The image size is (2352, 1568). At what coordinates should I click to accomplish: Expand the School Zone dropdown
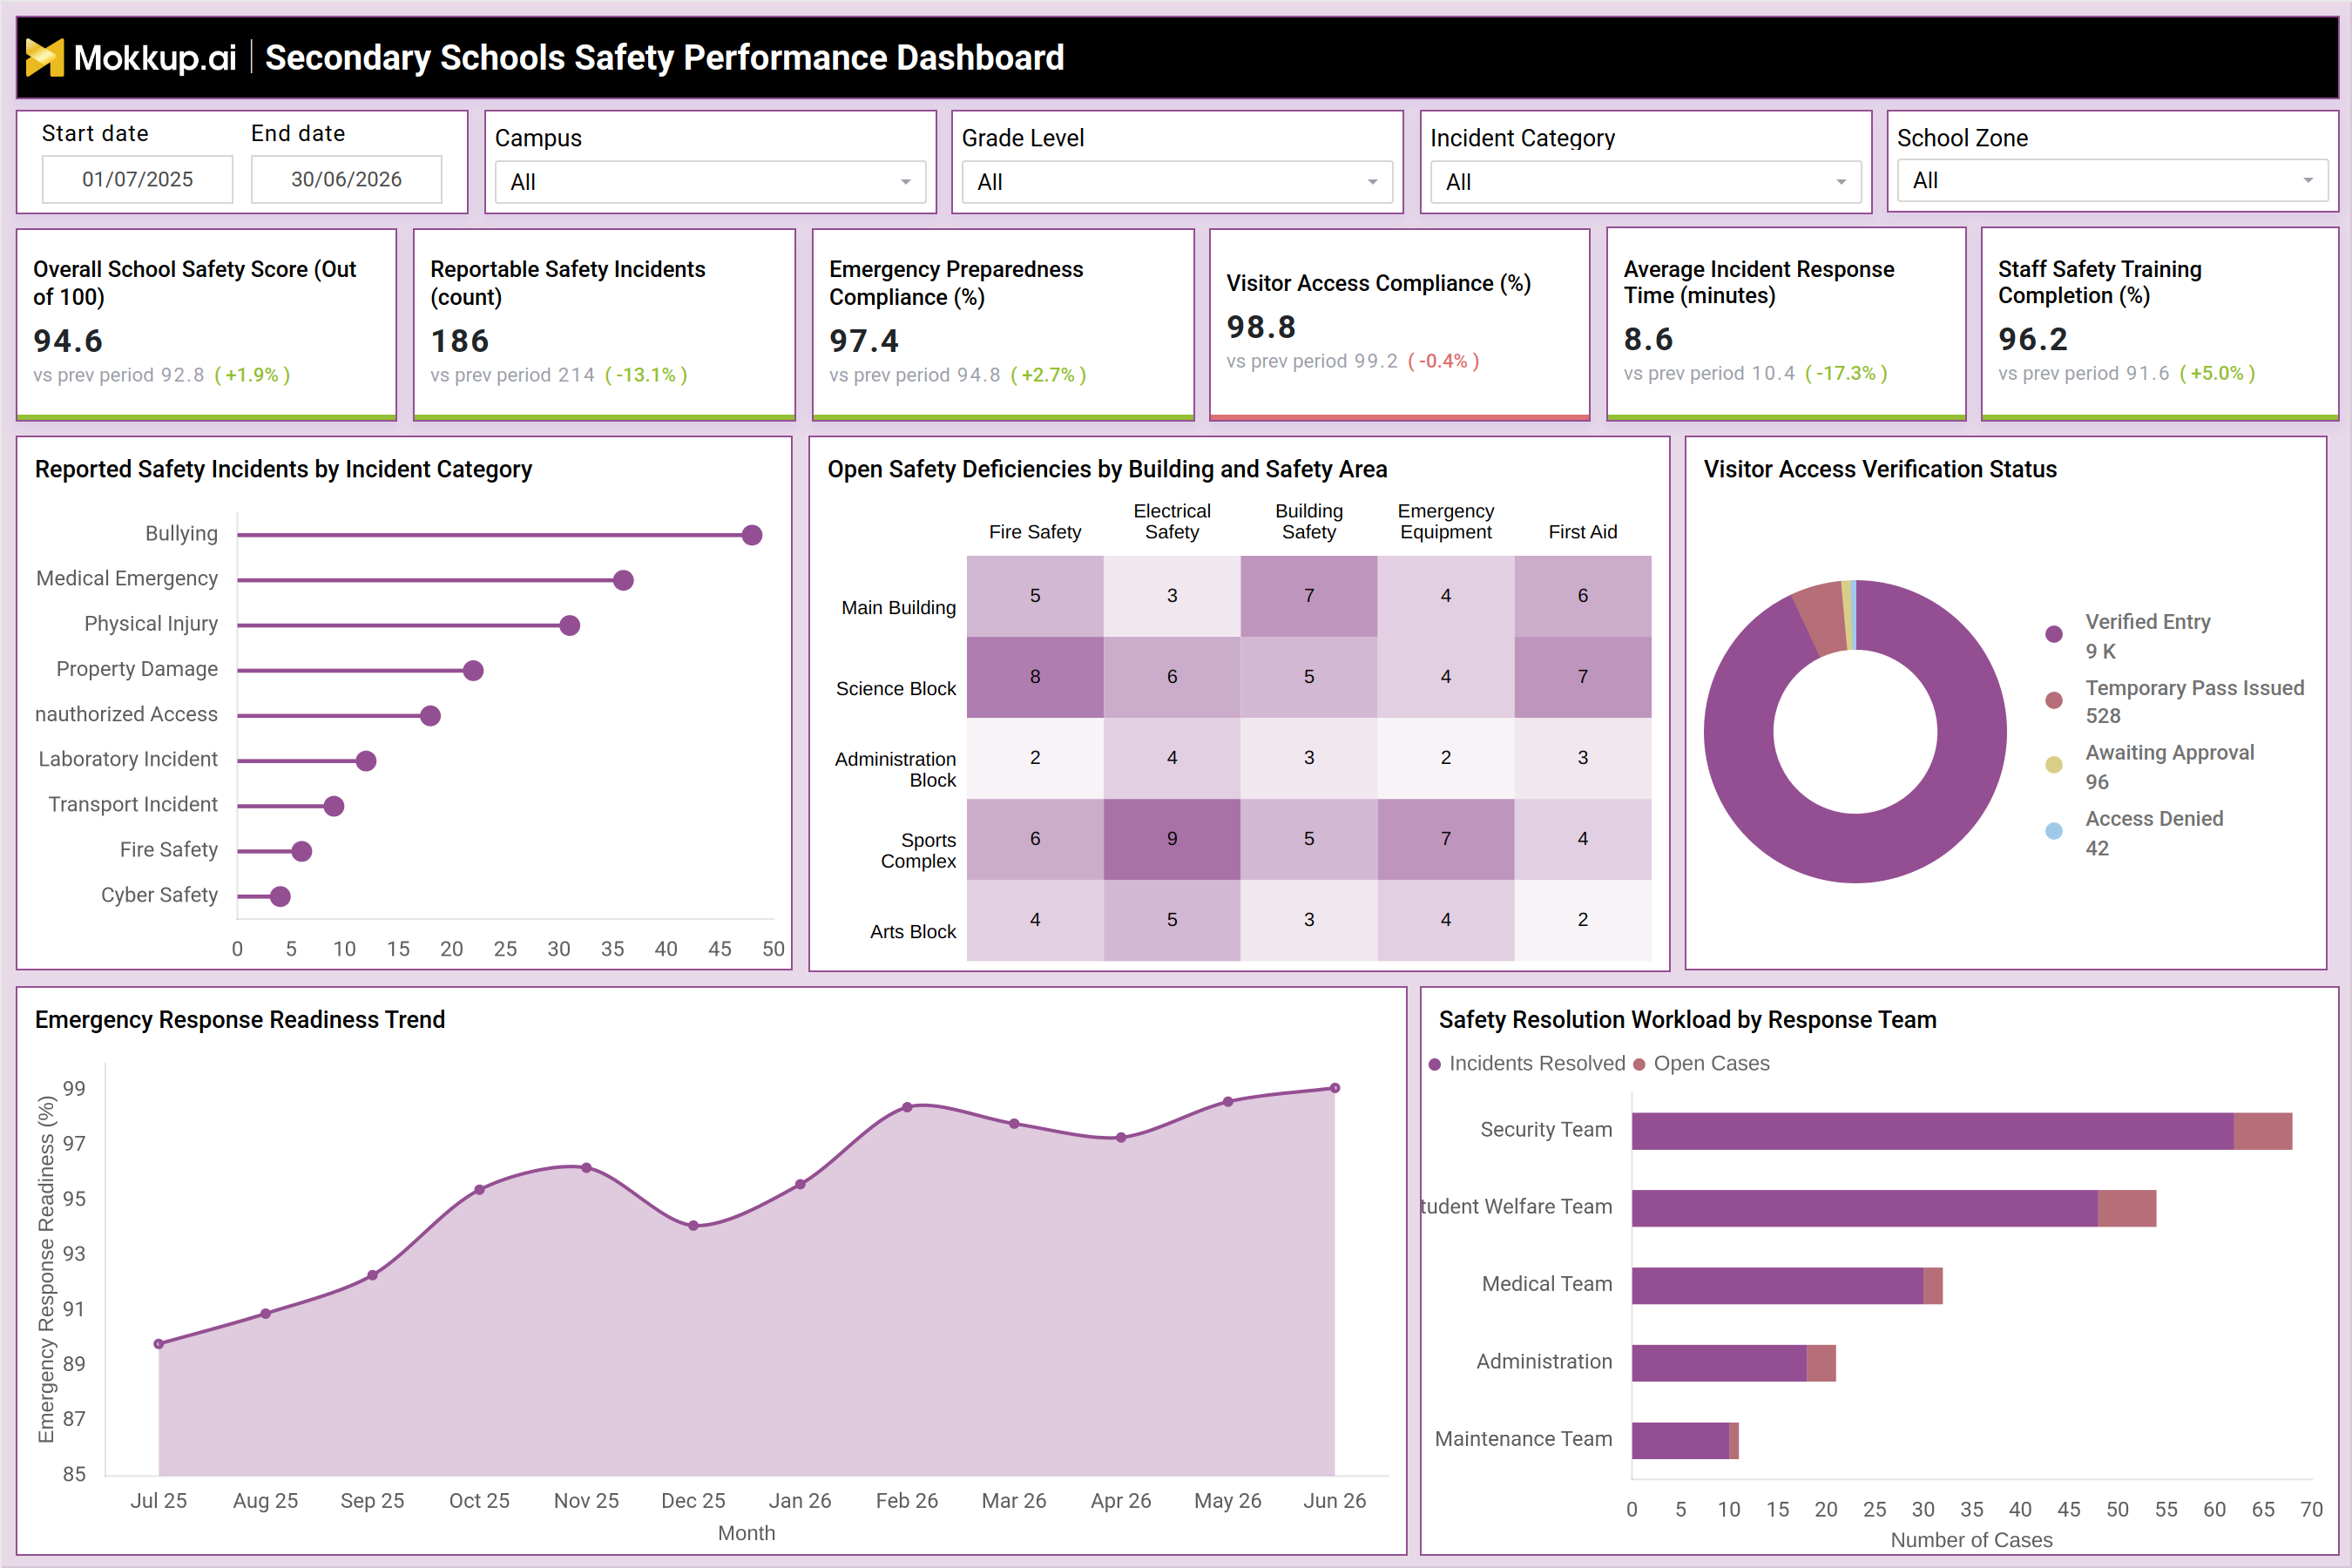click(2112, 181)
